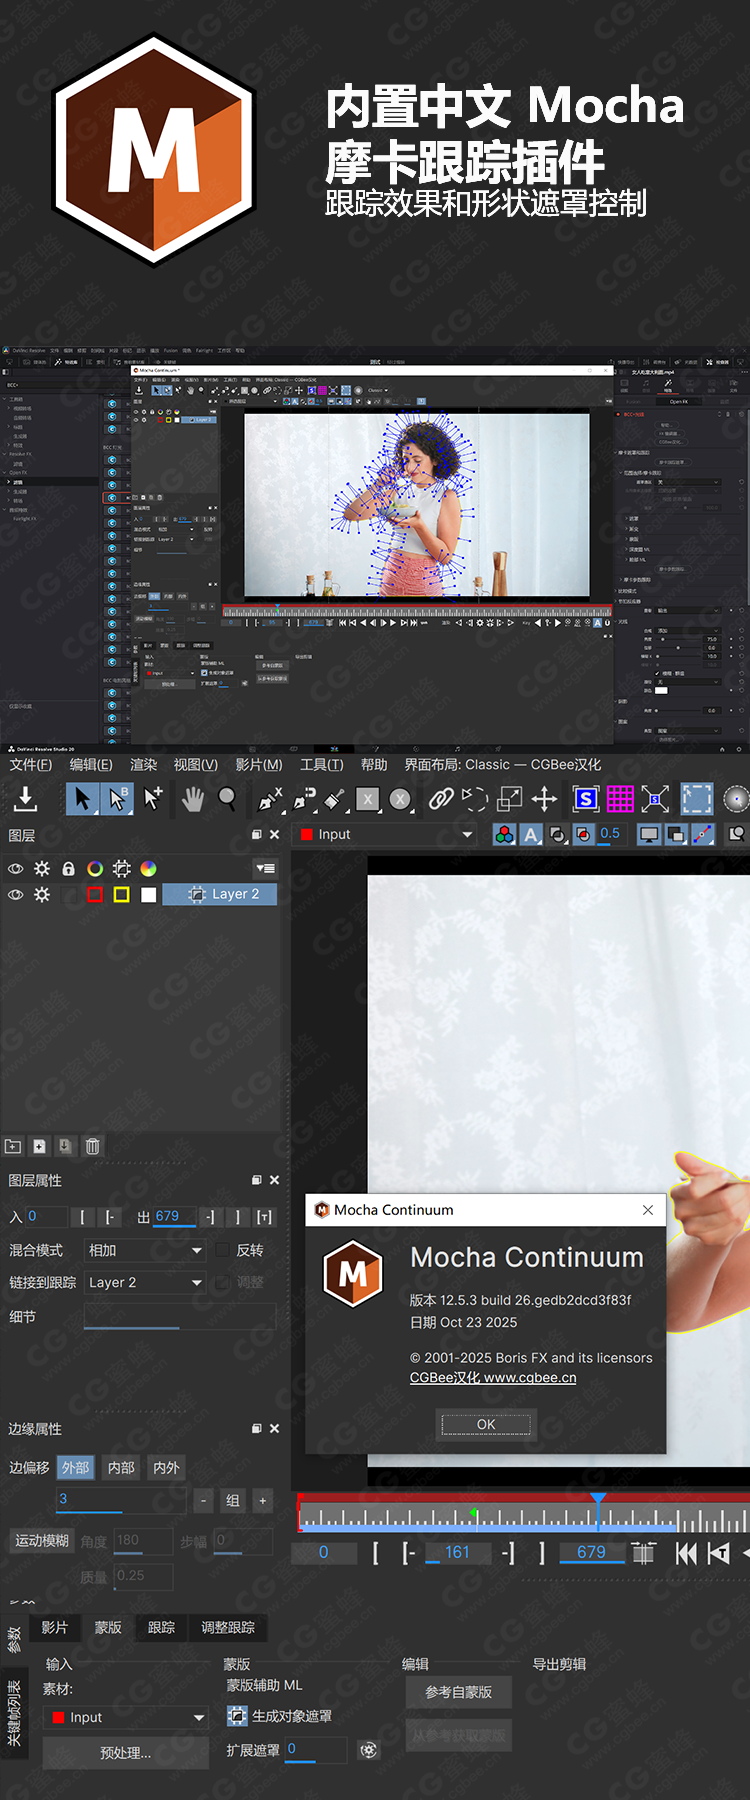Open the 视图(V) menu
750x1800 pixels.
(x=195, y=764)
